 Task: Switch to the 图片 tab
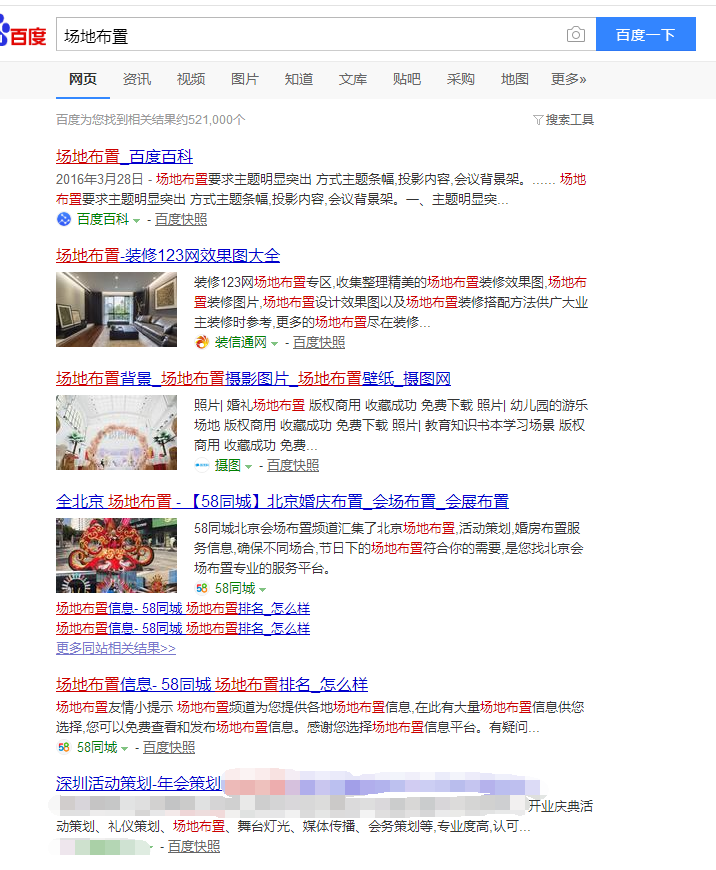tap(244, 79)
